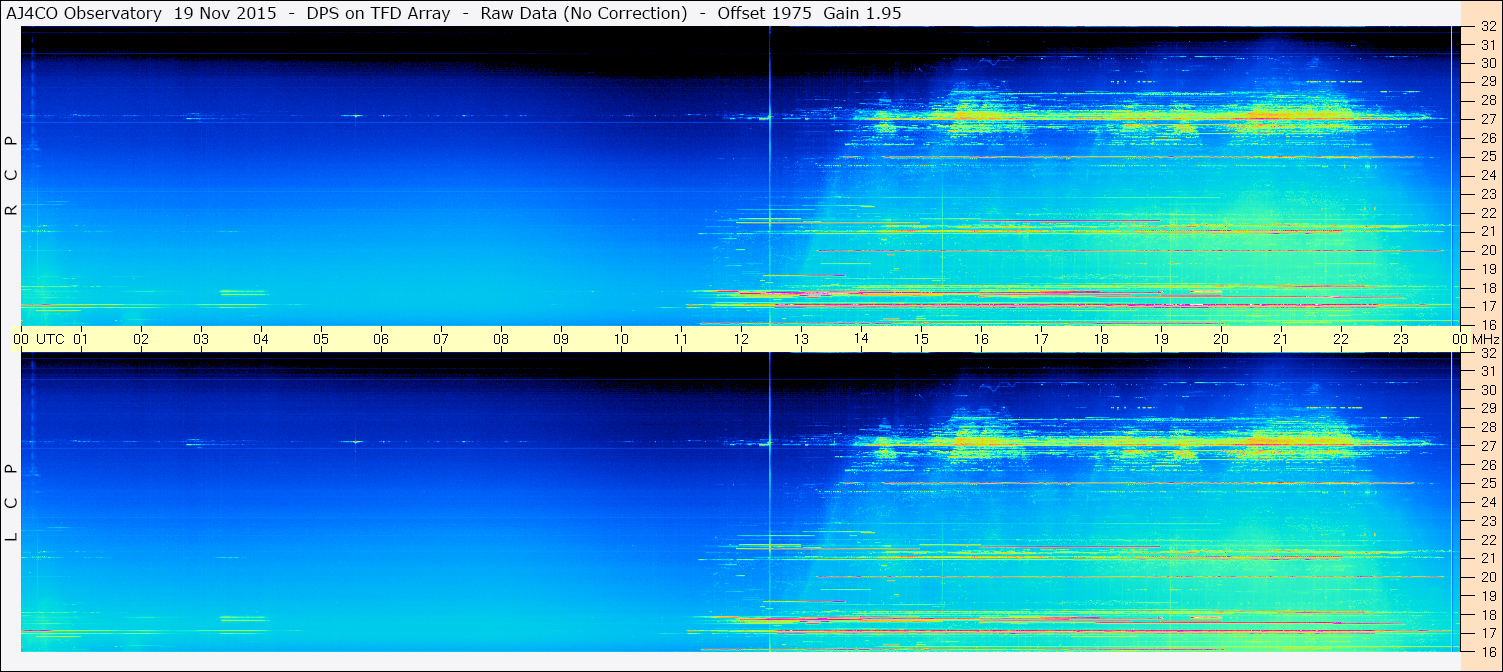1503x672 pixels.
Task: Select hour 04 on the time axis
Action: click(261, 339)
